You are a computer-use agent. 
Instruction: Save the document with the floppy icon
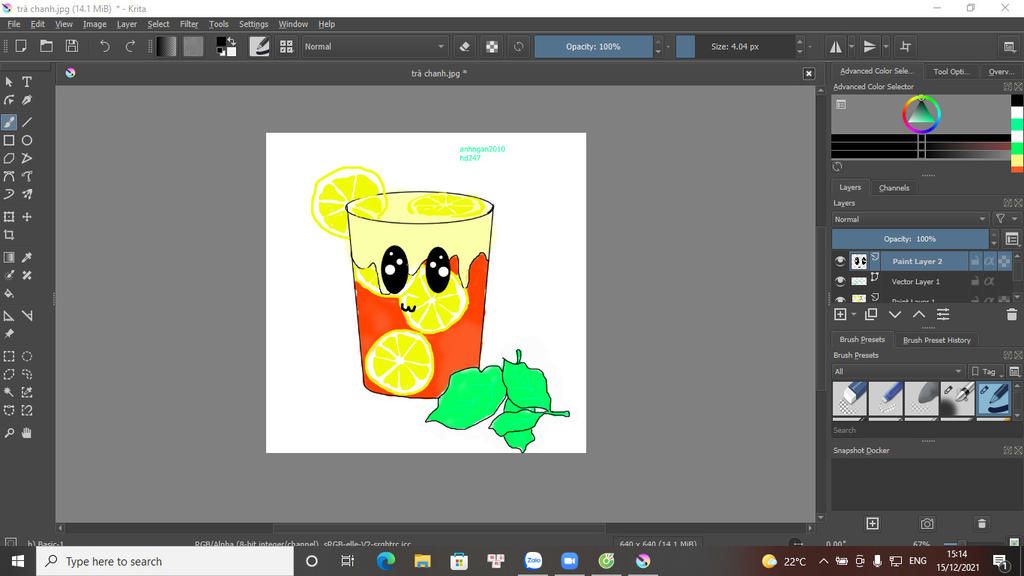72,46
